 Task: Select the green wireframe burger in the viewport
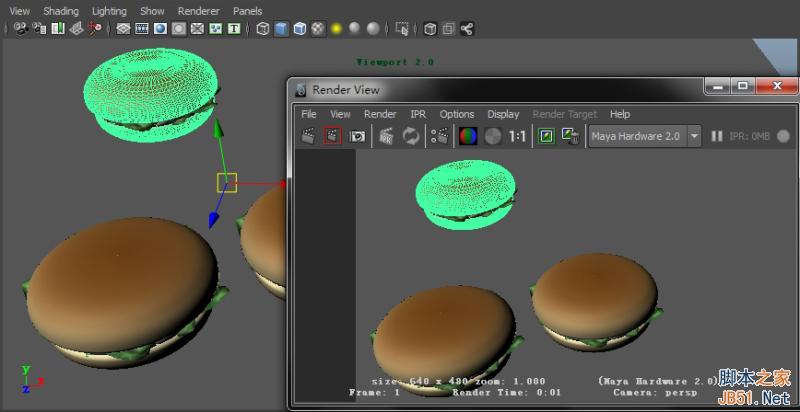coord(151,95)
